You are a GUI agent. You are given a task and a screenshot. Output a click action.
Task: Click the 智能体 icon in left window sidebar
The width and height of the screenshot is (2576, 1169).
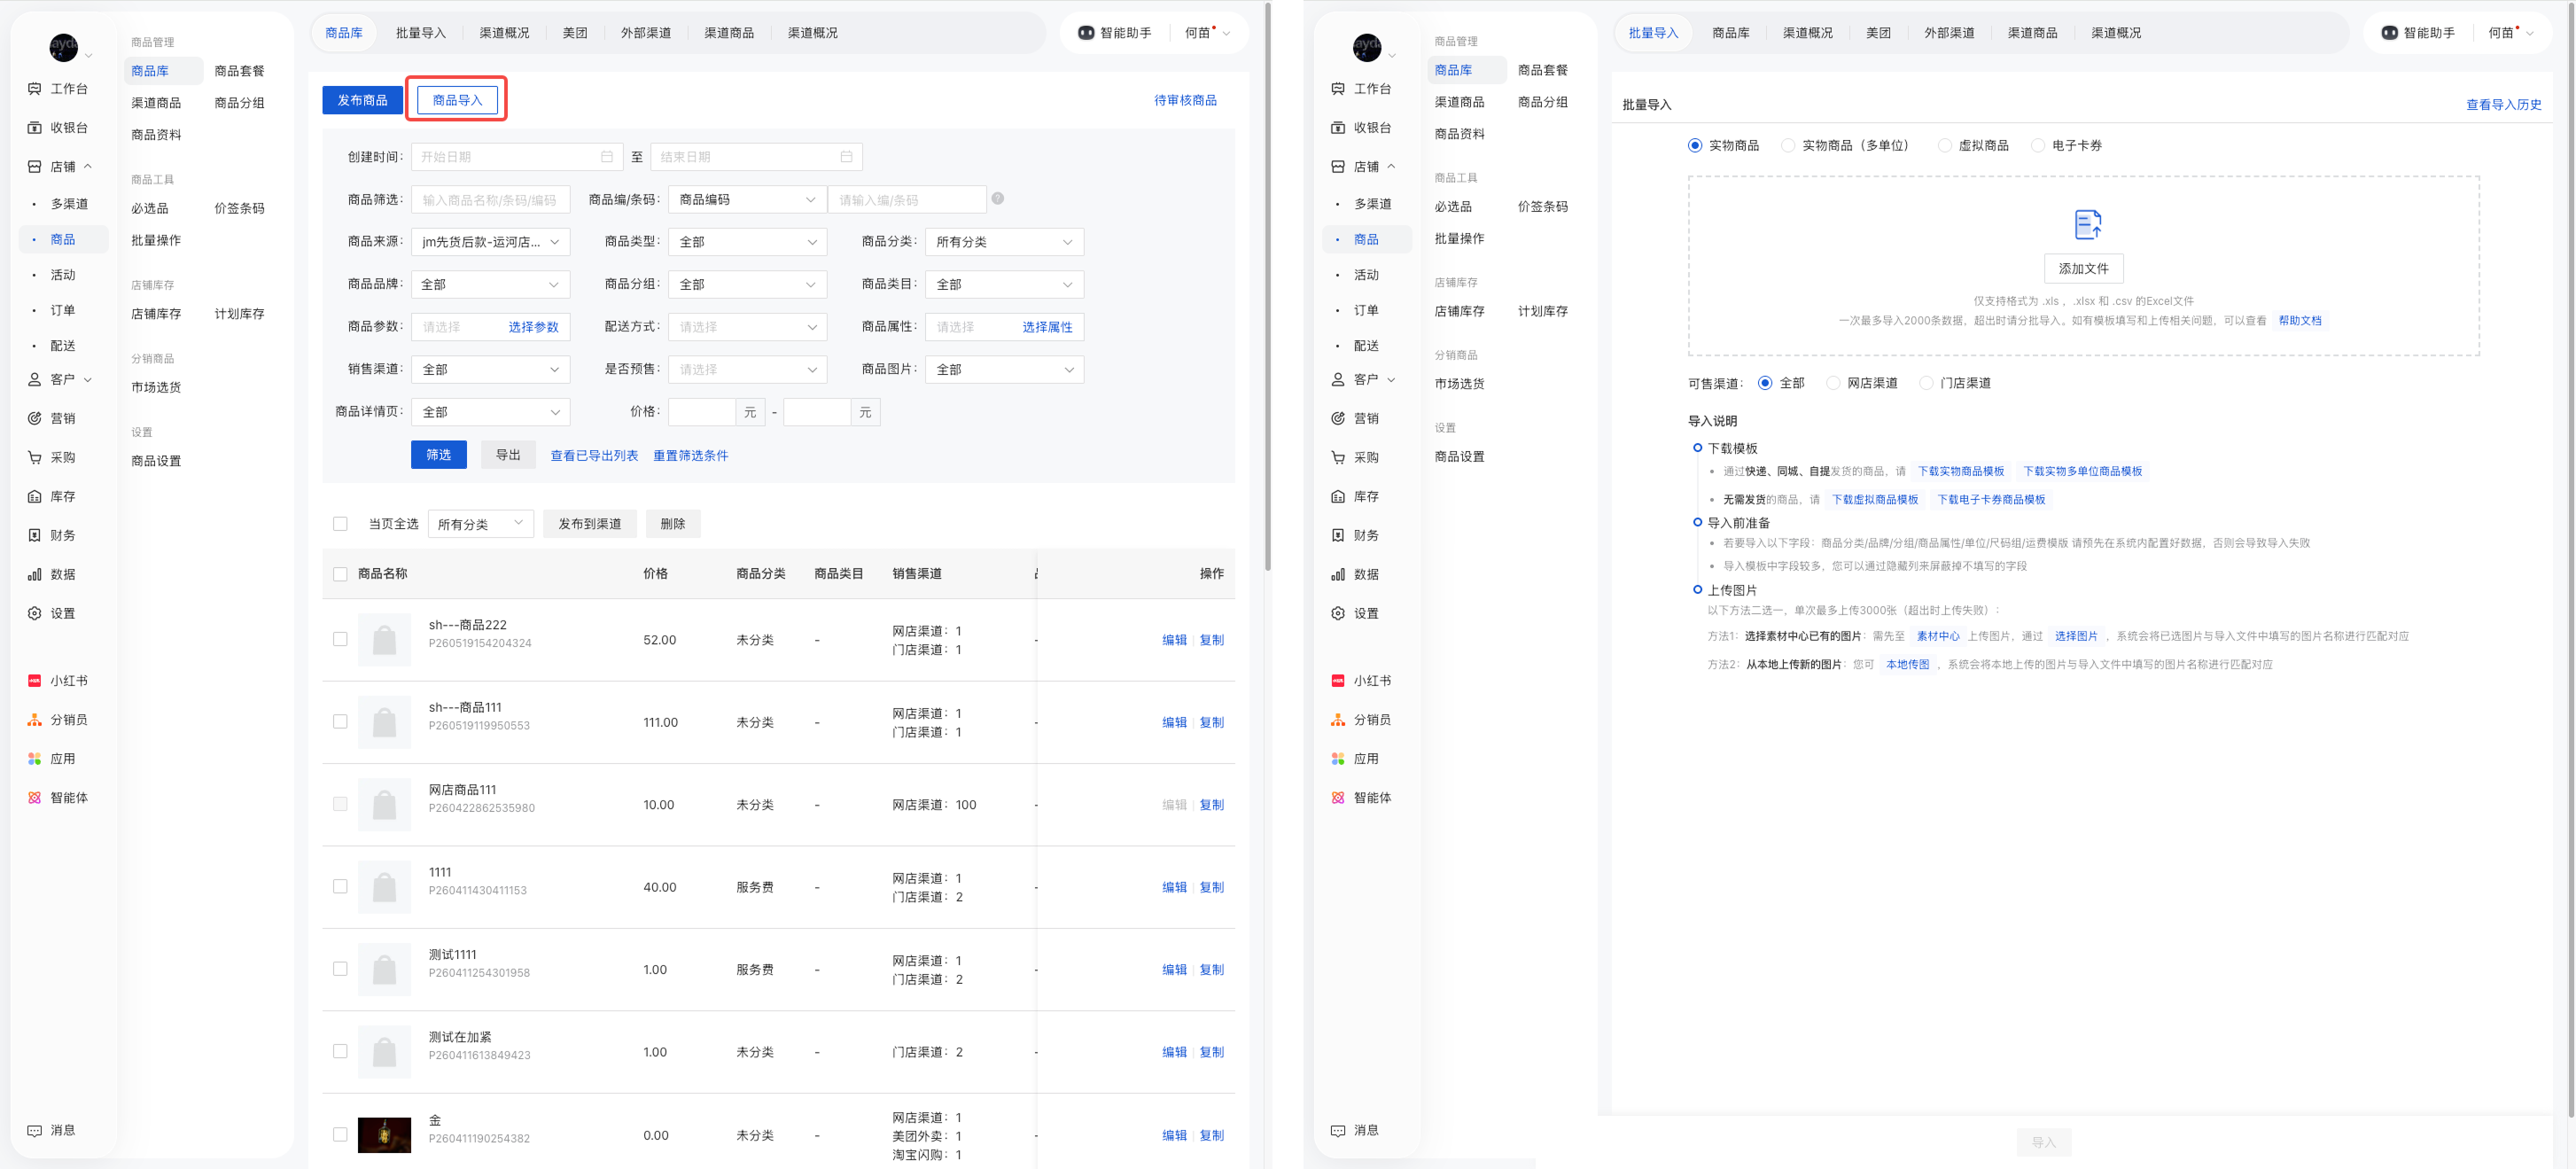(35, 798)
